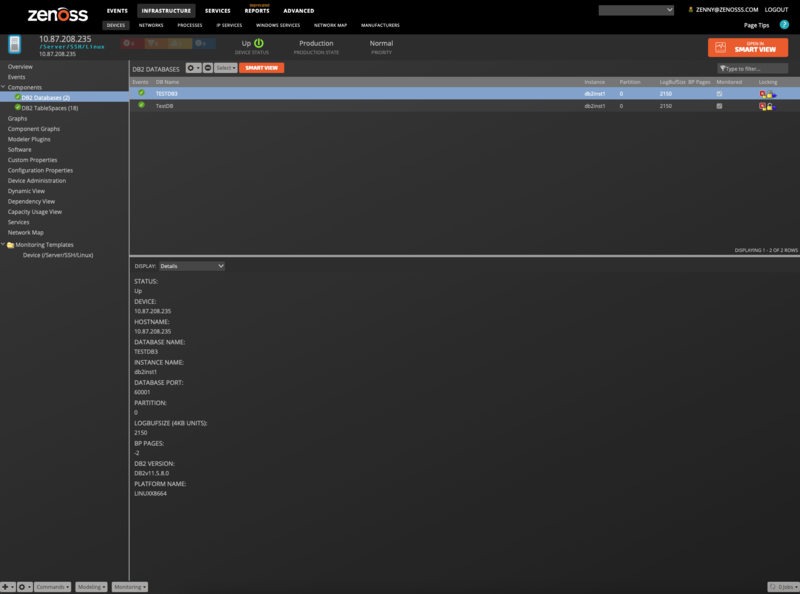Click the TestDB green event status icon

[x=141, y=105]
